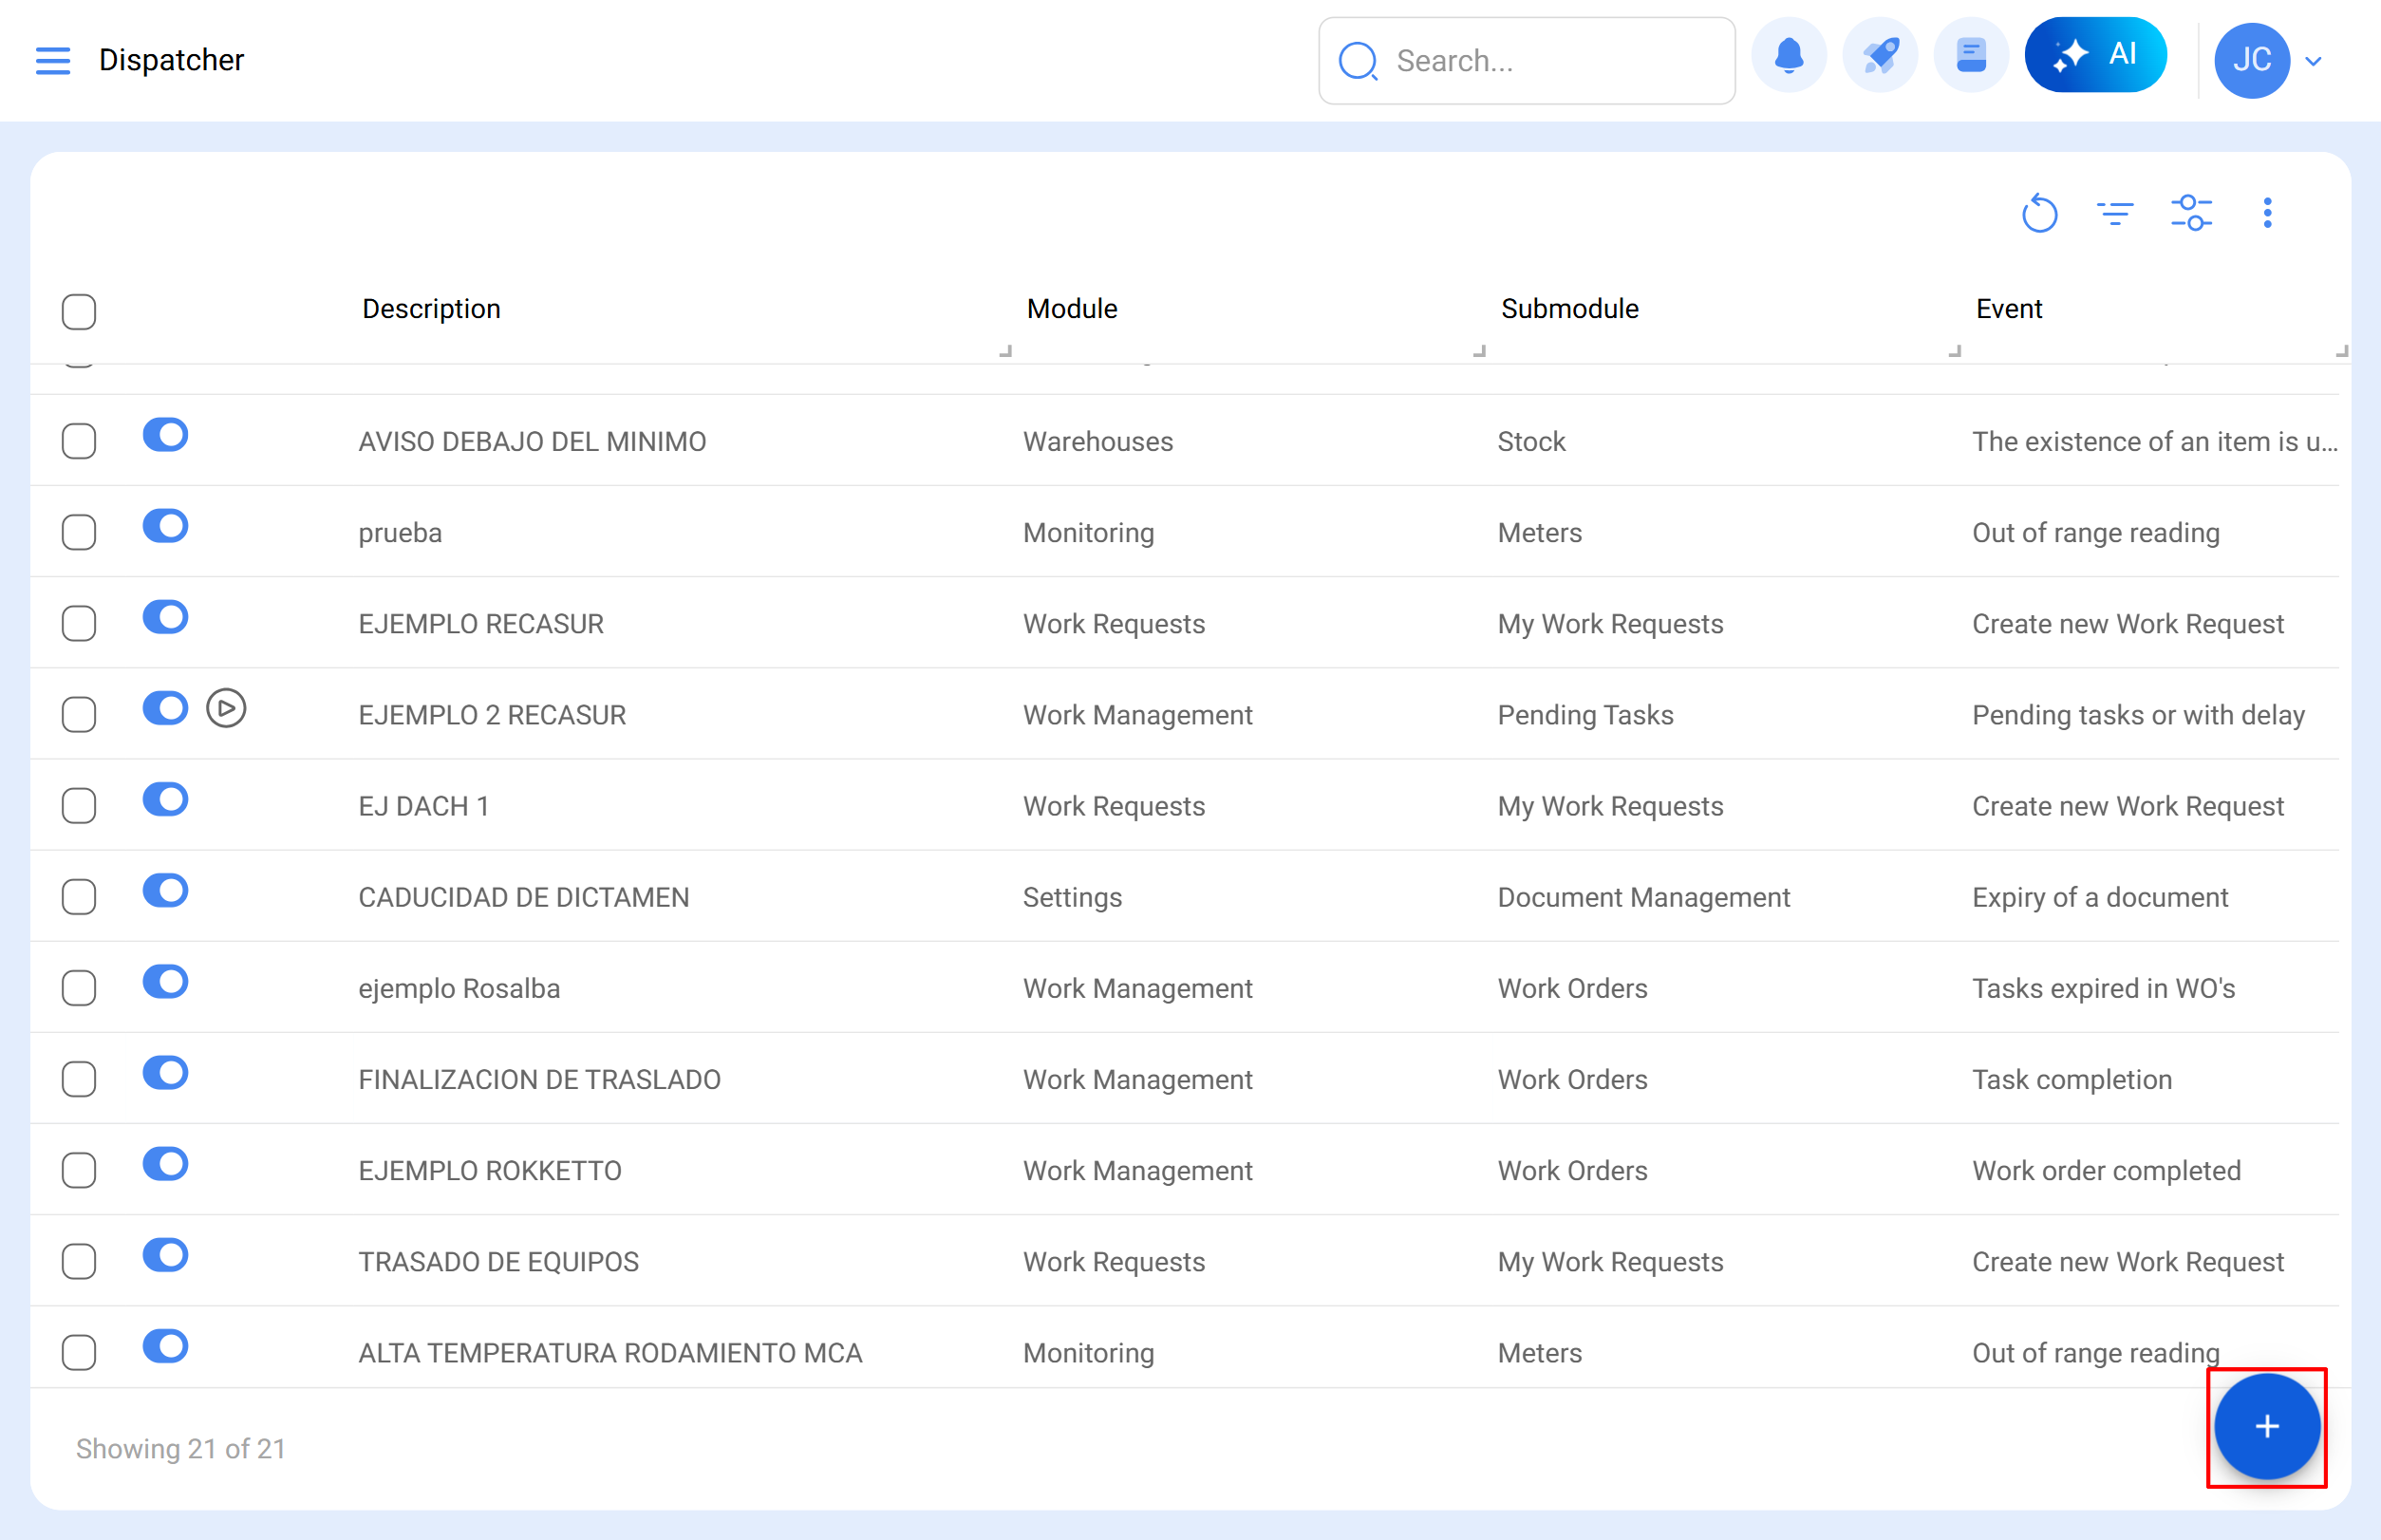This screenshot has width=2381, height=1540.
Task: Open the three-dot more options menu
Action: pos(2266,213)
